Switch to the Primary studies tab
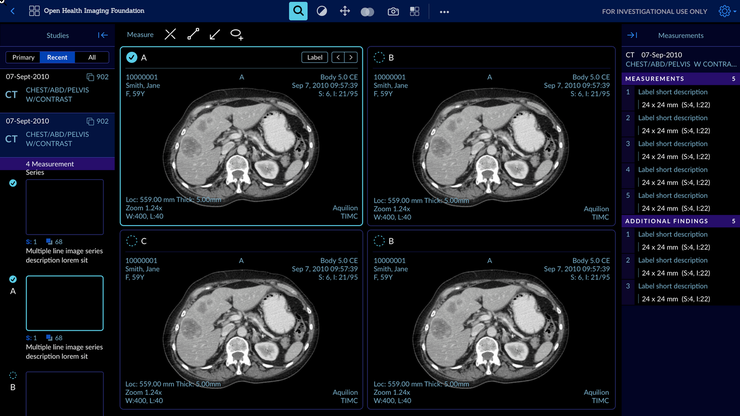The width and height of the screenshot is (740, 416). pyautogui.click(x=23, y=57)
